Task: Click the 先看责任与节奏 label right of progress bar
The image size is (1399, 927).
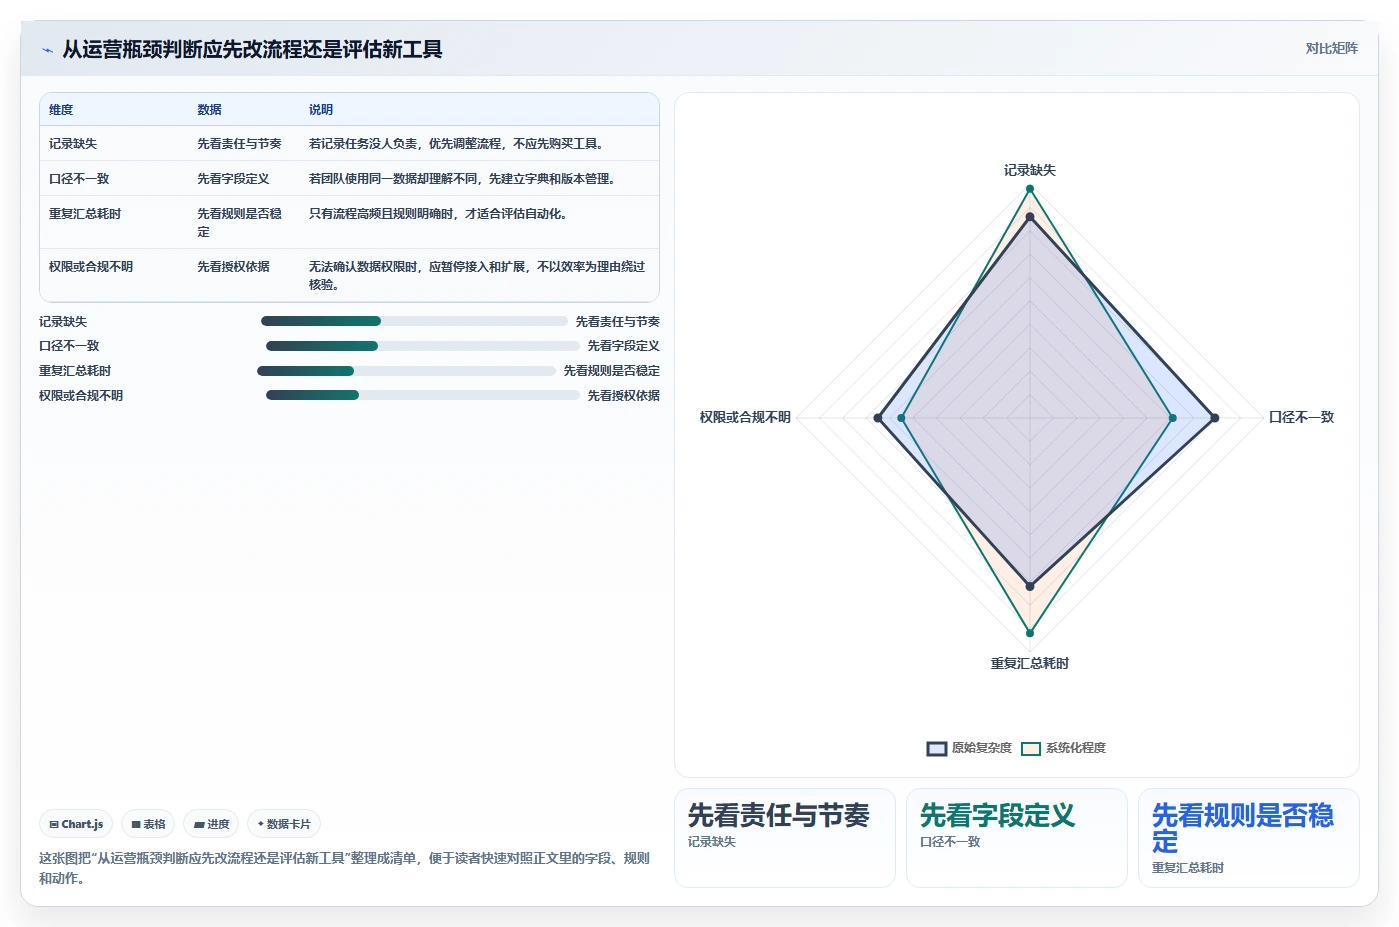Action: [618, 322]
